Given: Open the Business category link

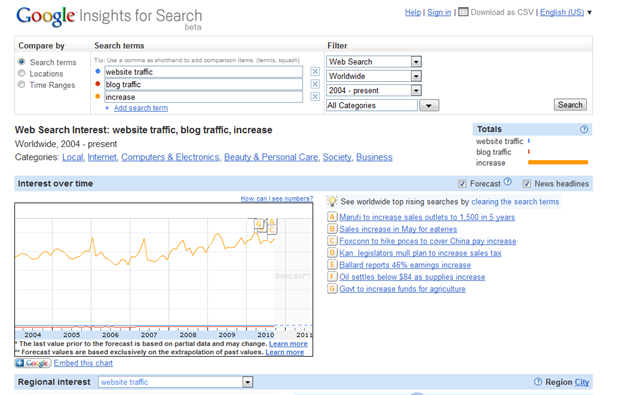Looking at the screenshot, I should [374, 157].
